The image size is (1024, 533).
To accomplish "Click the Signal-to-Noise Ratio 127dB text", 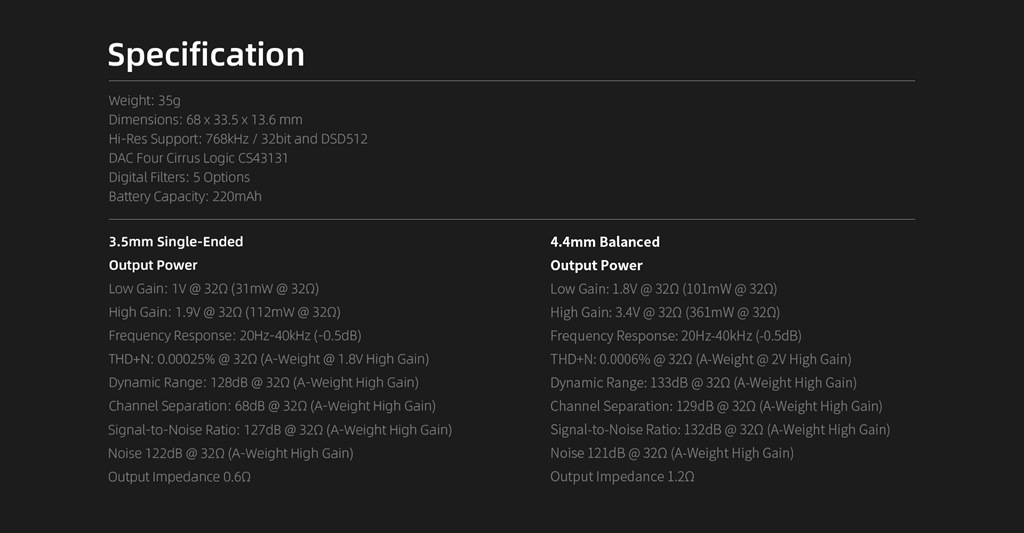I will 280,430.
